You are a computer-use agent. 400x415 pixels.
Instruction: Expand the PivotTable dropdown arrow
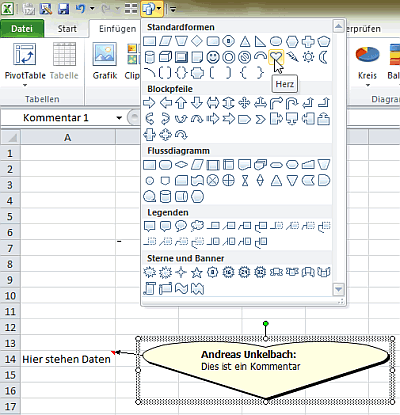(x=25, y=85)
